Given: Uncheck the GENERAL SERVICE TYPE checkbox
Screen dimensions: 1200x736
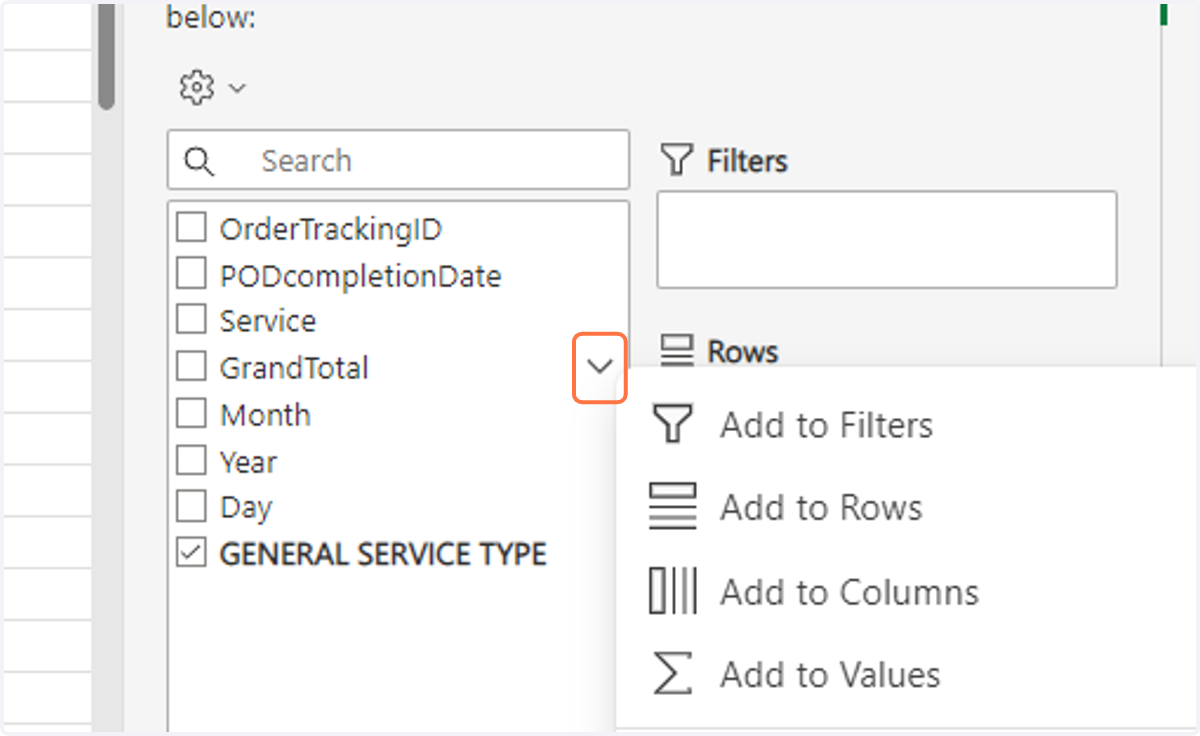Looking at the screenshot, I should (x=190, y=553).
